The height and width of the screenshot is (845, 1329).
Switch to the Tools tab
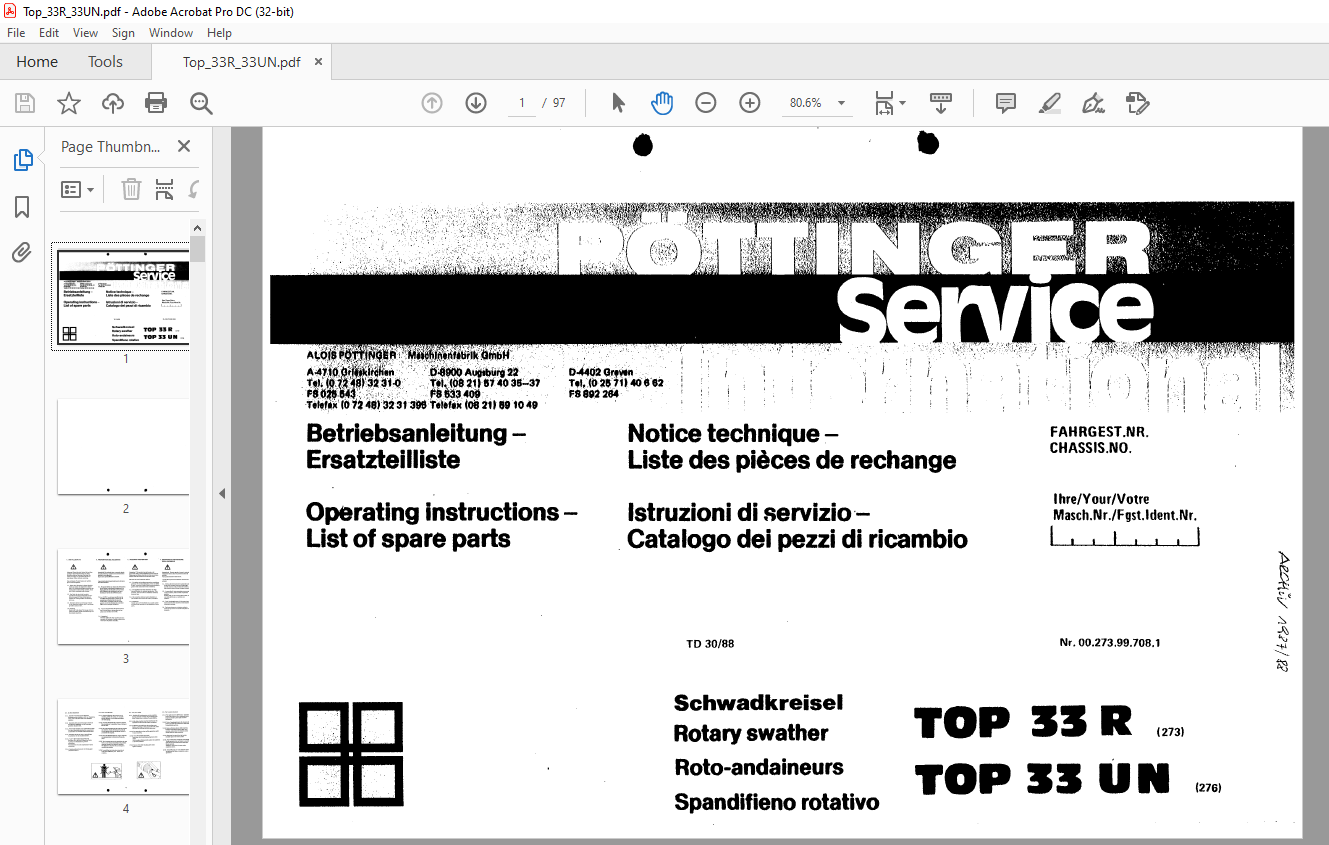point(105,62)
